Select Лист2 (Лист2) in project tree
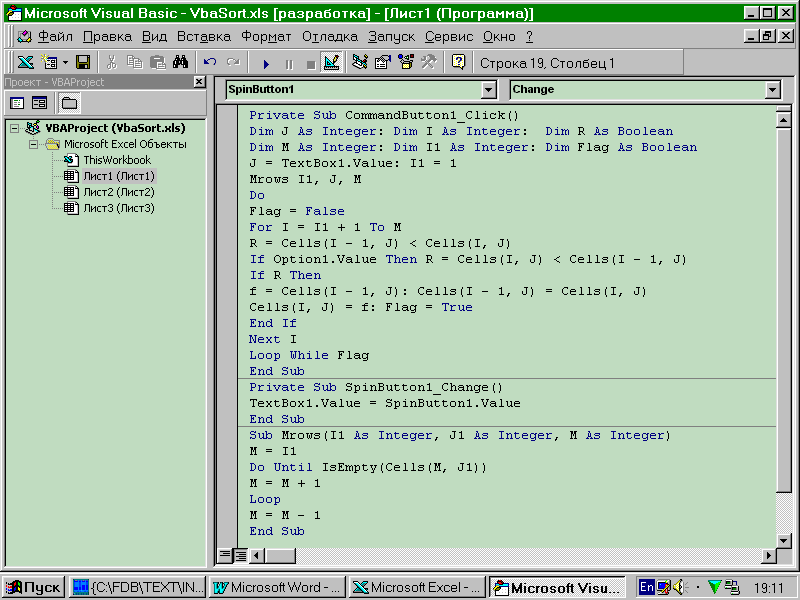The width and height of the screenshot is (800, 600). coord(119,192)
